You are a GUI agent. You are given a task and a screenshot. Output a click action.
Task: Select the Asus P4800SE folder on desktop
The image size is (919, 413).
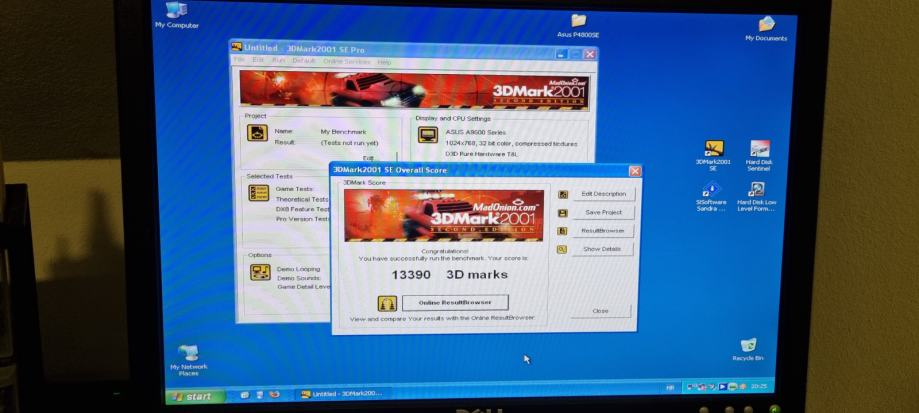point(578,26)
